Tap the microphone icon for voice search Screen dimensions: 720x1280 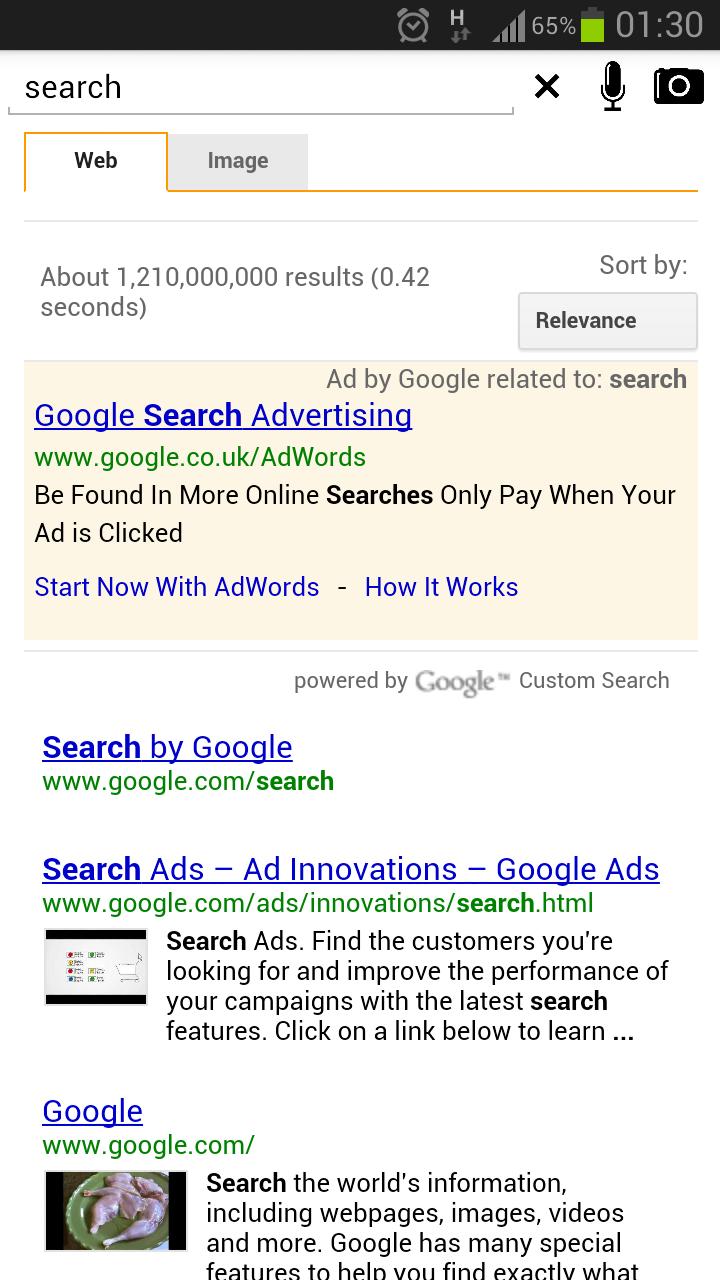[x=612, y=86]
